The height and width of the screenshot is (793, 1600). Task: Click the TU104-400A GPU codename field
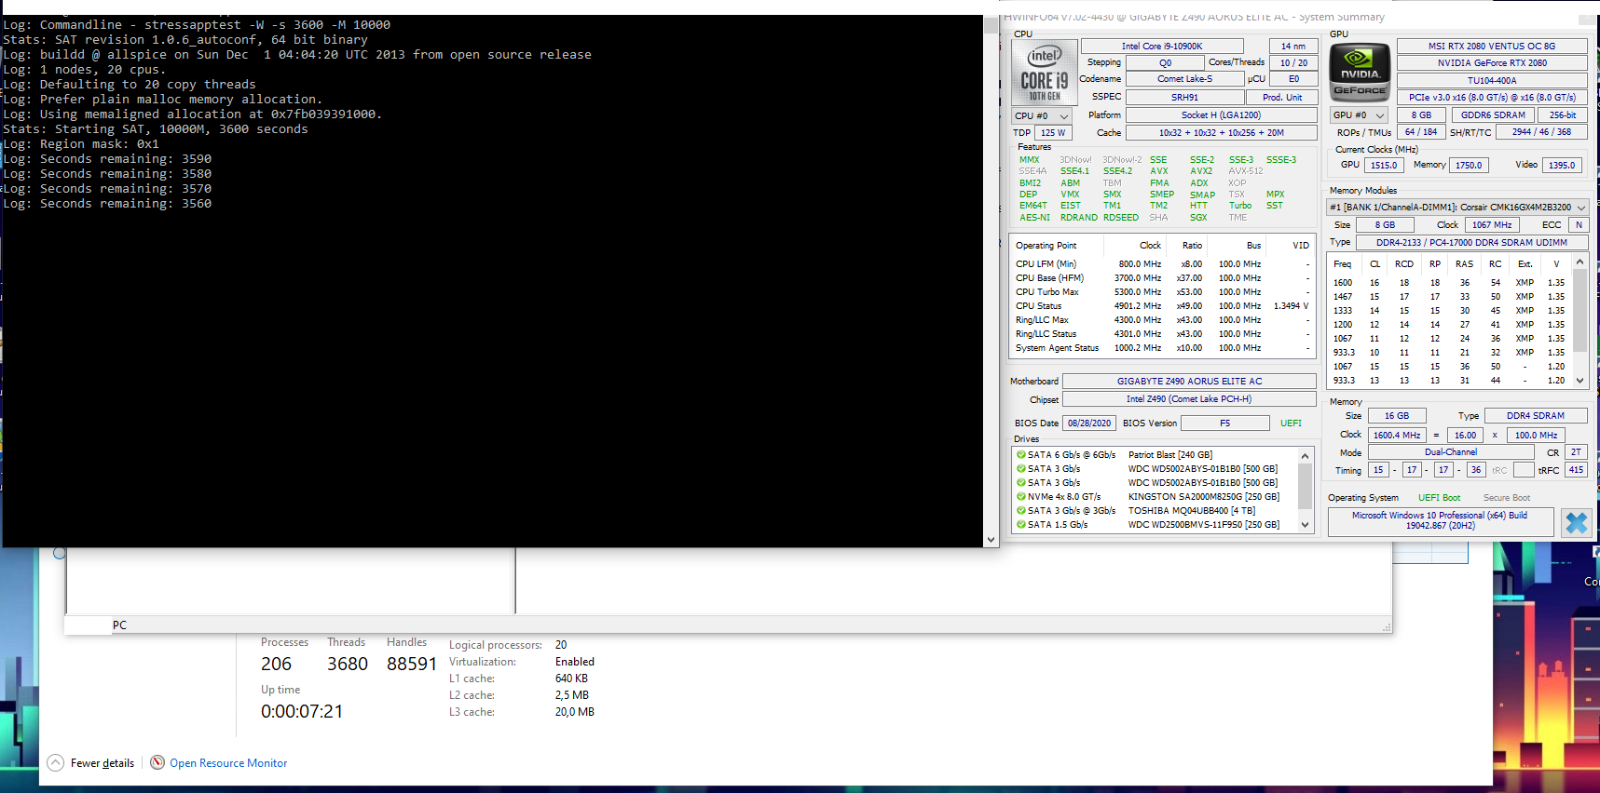coord(1491,80)
